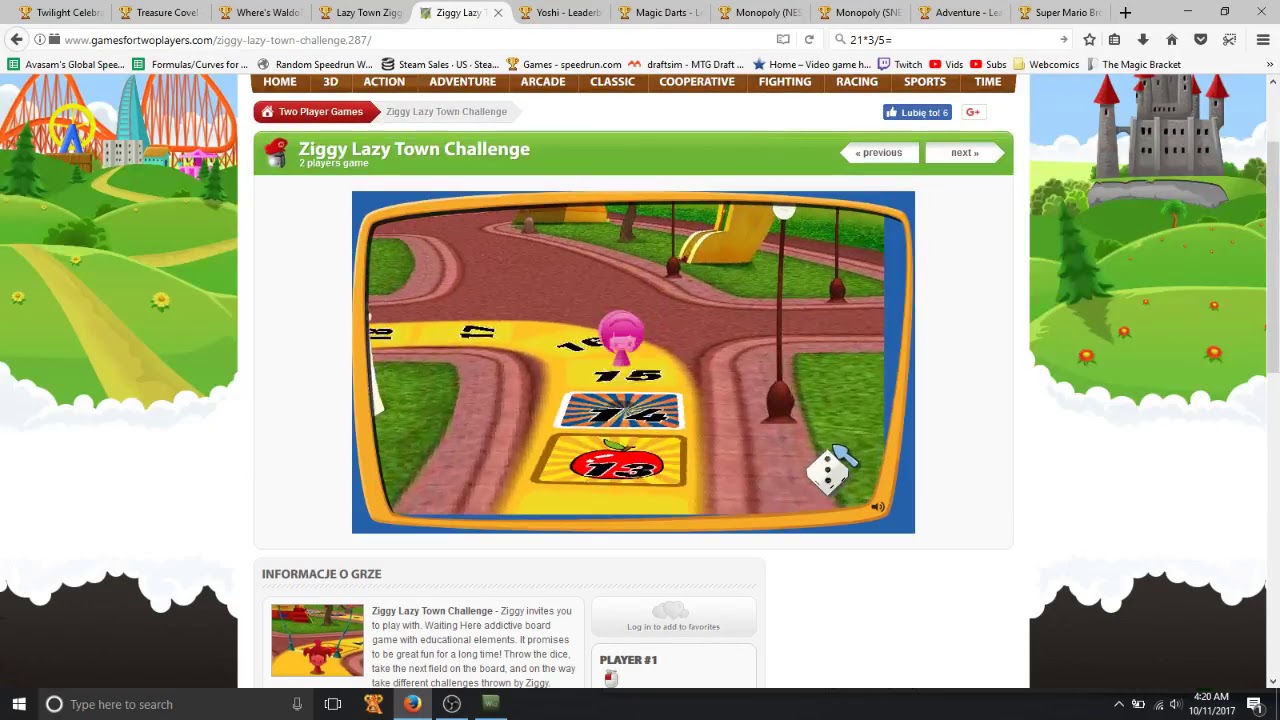Open the FIGHTING games category

tap(785, 82)
